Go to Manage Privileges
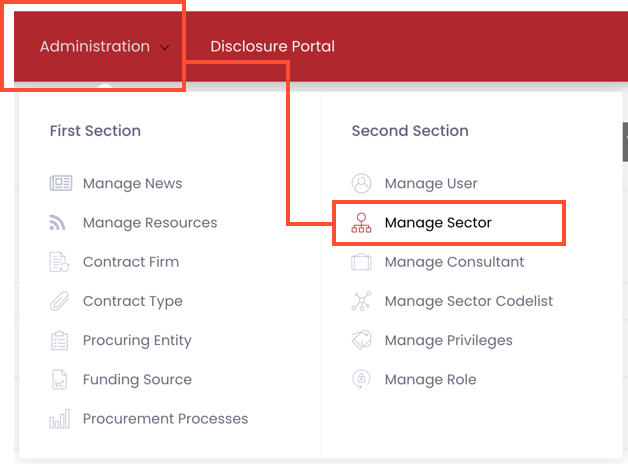The height and width of the screenshot is (464, 628). coord(448,340)
